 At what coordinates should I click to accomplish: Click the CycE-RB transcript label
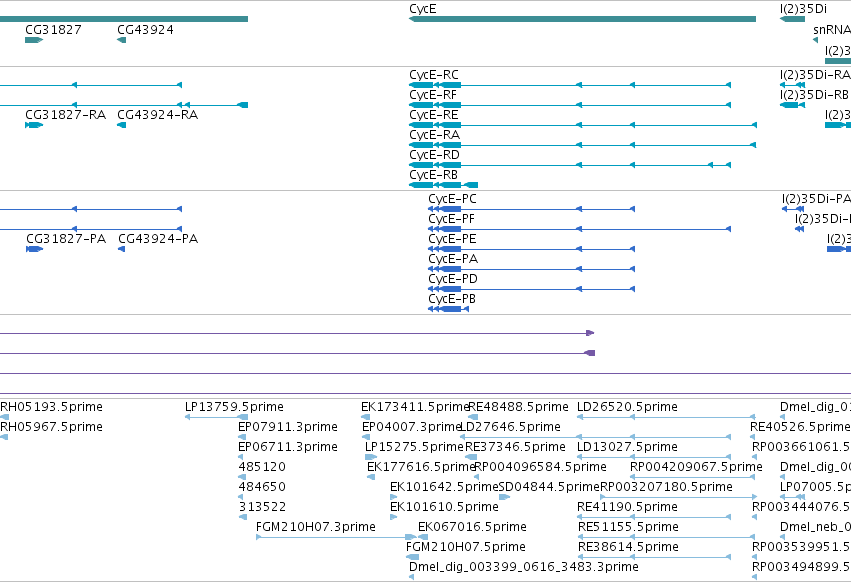click(434, 175)
